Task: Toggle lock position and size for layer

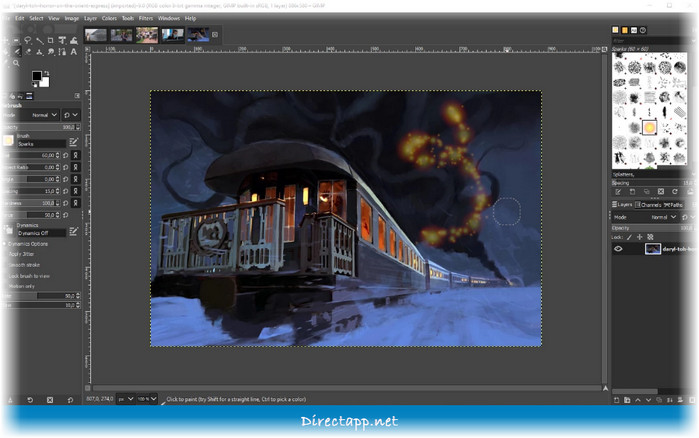Action: 640,237
